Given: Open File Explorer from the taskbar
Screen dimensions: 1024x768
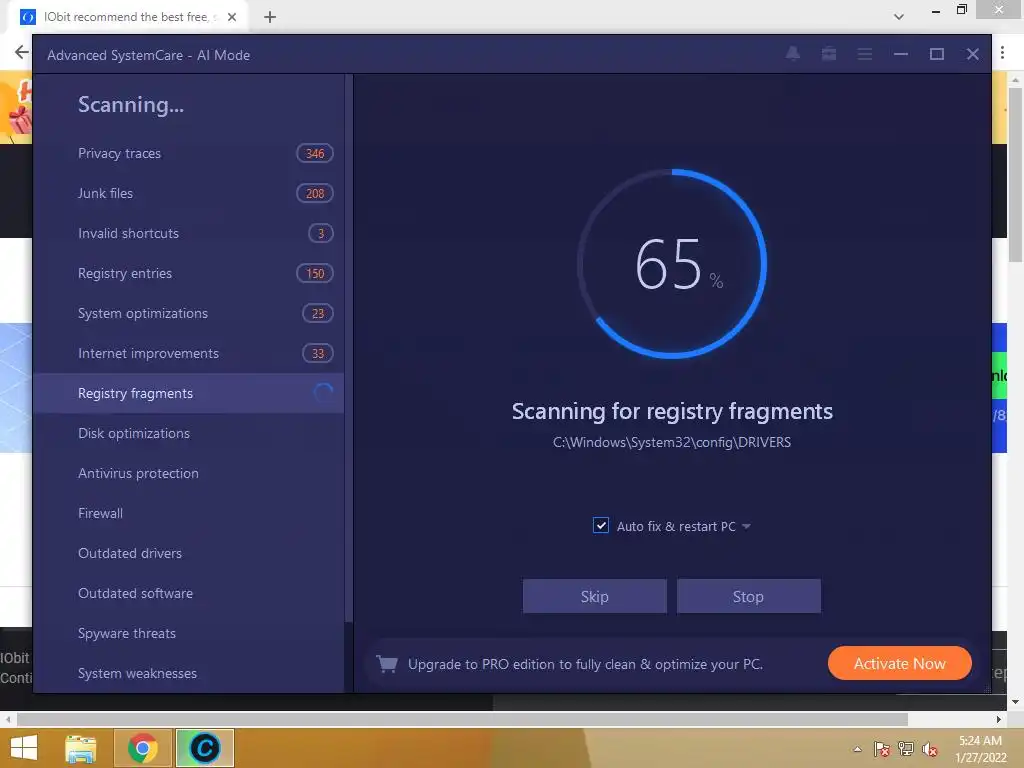Looking at the screenshot, I should tap(81, 748).
